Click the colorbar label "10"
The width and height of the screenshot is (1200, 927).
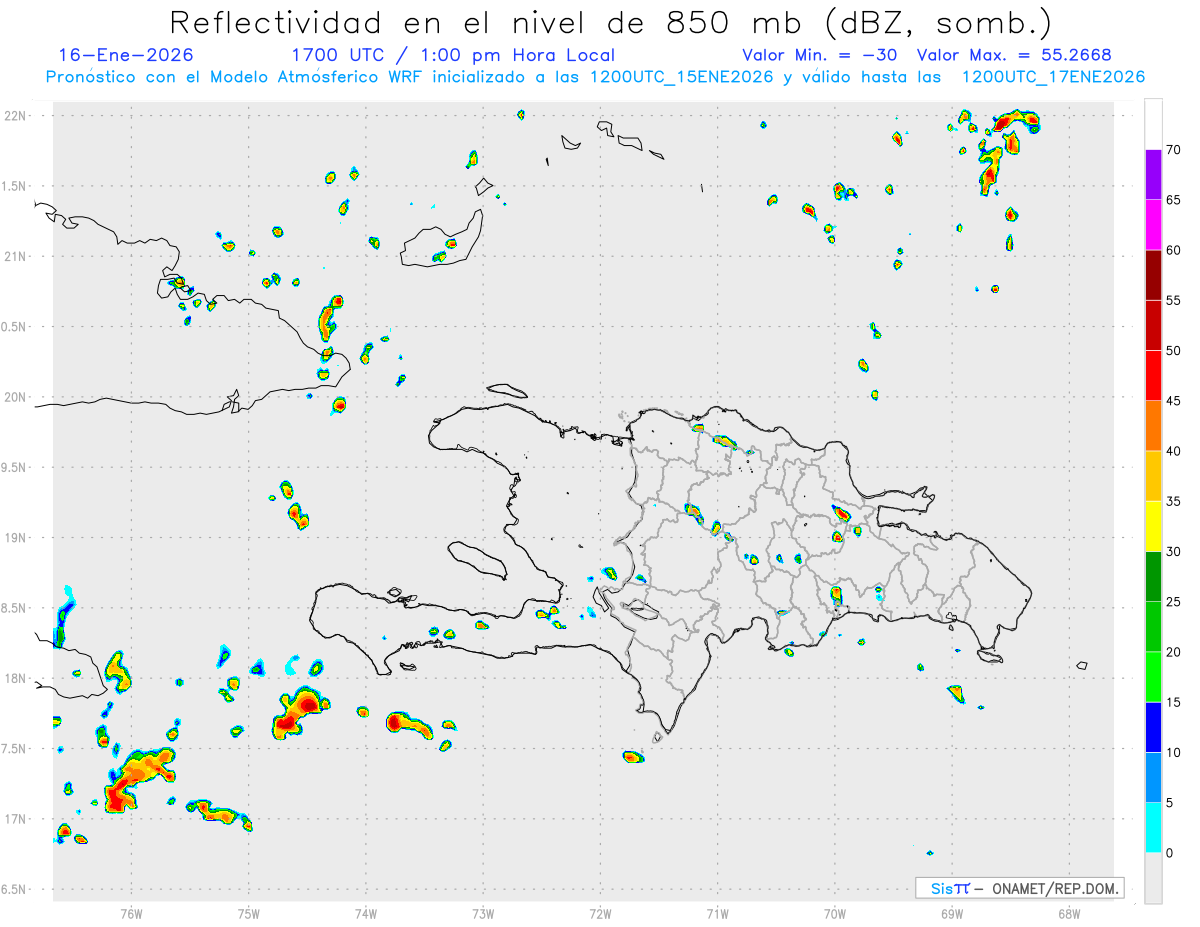1174,752
